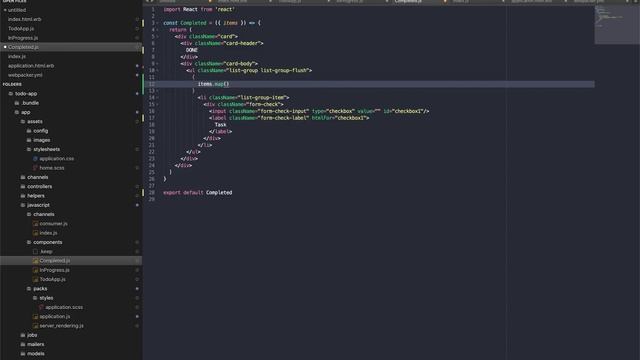The height and width of the screenshot is (360, 640).
Task: Click the 'DONE' text on line 7
Action: [191, 50]
